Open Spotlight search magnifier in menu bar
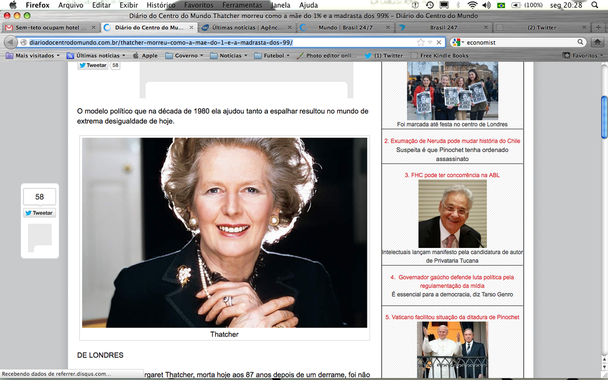 [x=595, y=5]
